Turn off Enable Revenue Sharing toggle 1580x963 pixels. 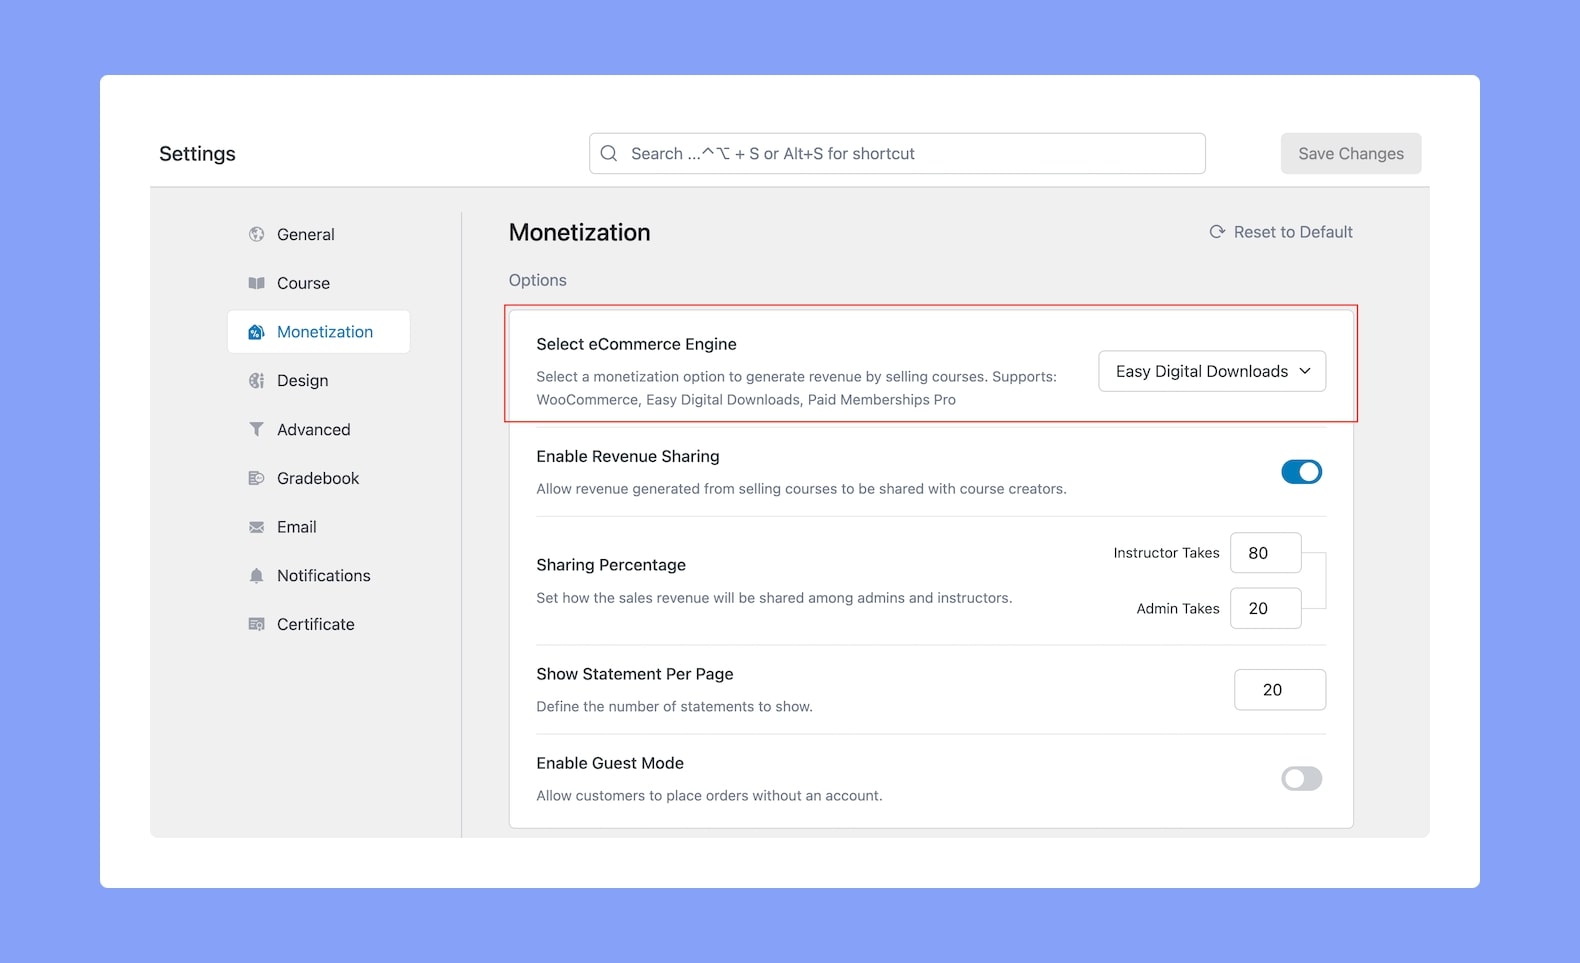pos(1301,472)
